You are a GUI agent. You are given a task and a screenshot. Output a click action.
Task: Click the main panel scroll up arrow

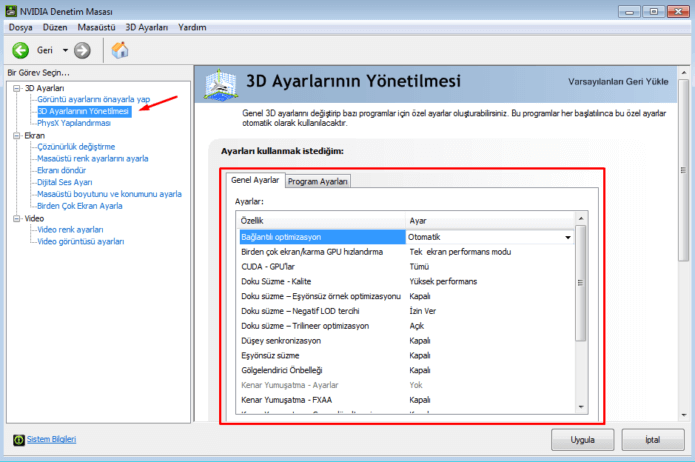pos(683,72)
